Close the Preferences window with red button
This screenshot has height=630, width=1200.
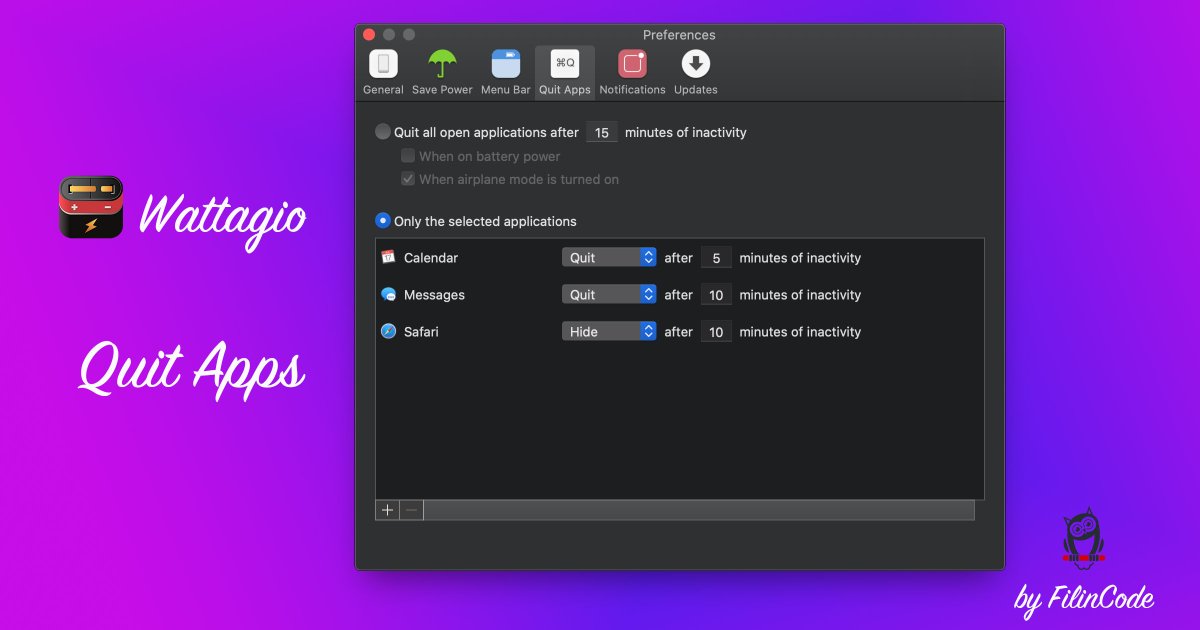click(369, 34)
